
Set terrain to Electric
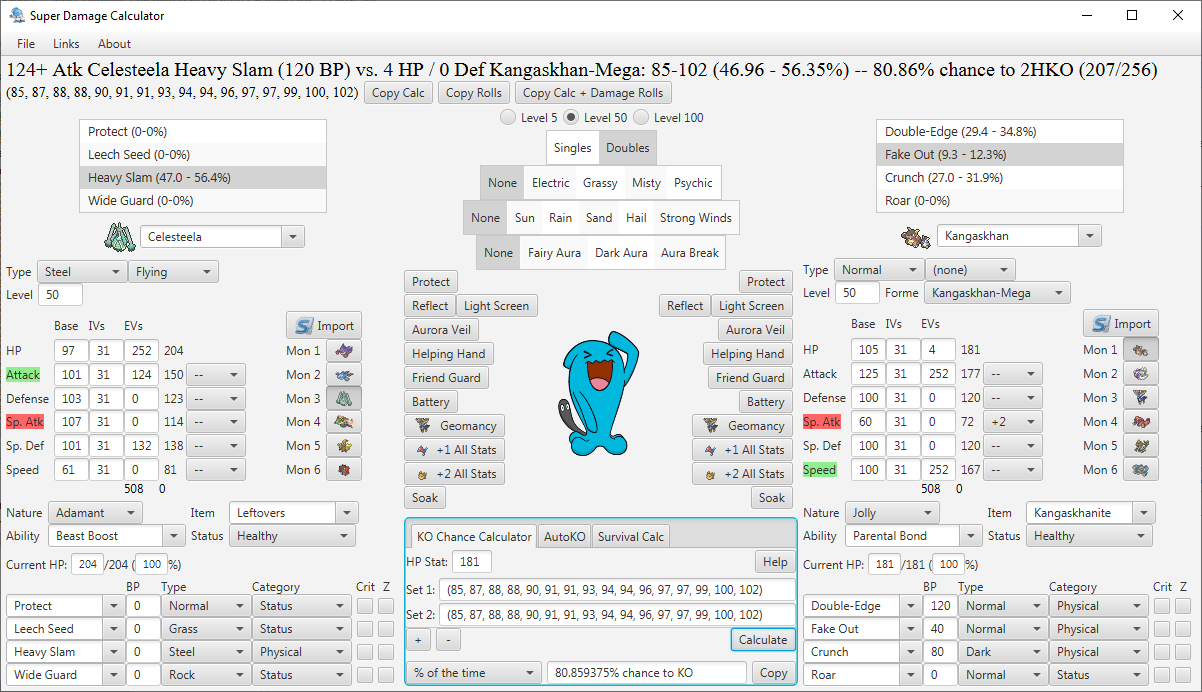click(550, 183)
